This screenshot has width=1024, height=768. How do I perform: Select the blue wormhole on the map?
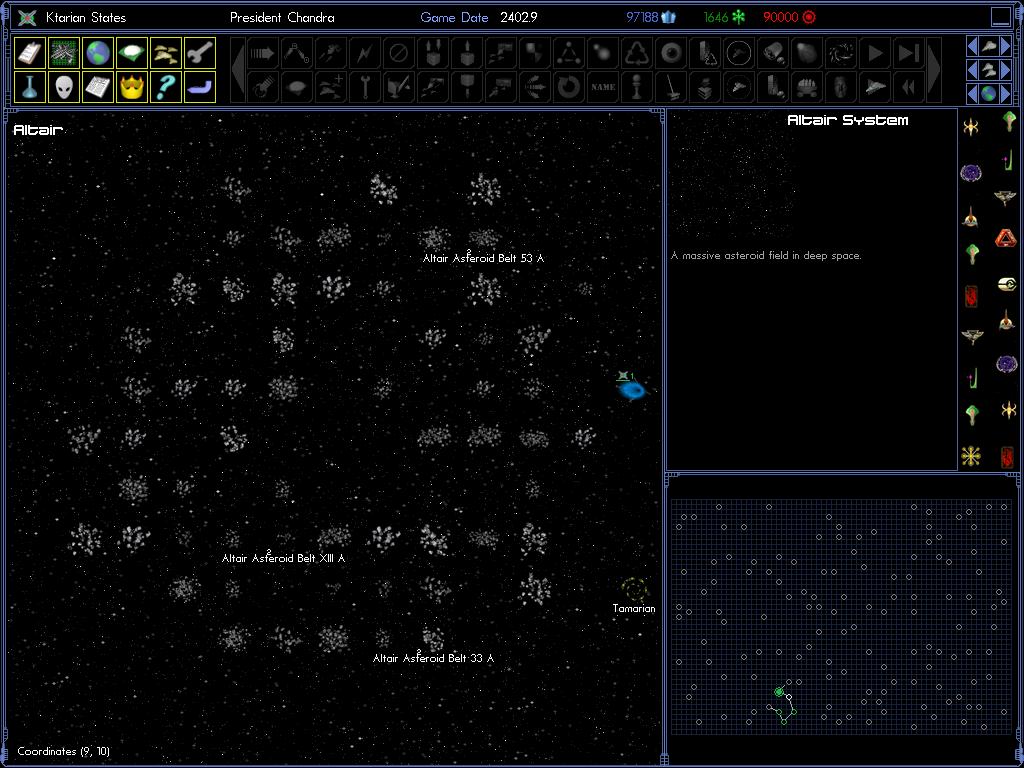pos(632,390)
